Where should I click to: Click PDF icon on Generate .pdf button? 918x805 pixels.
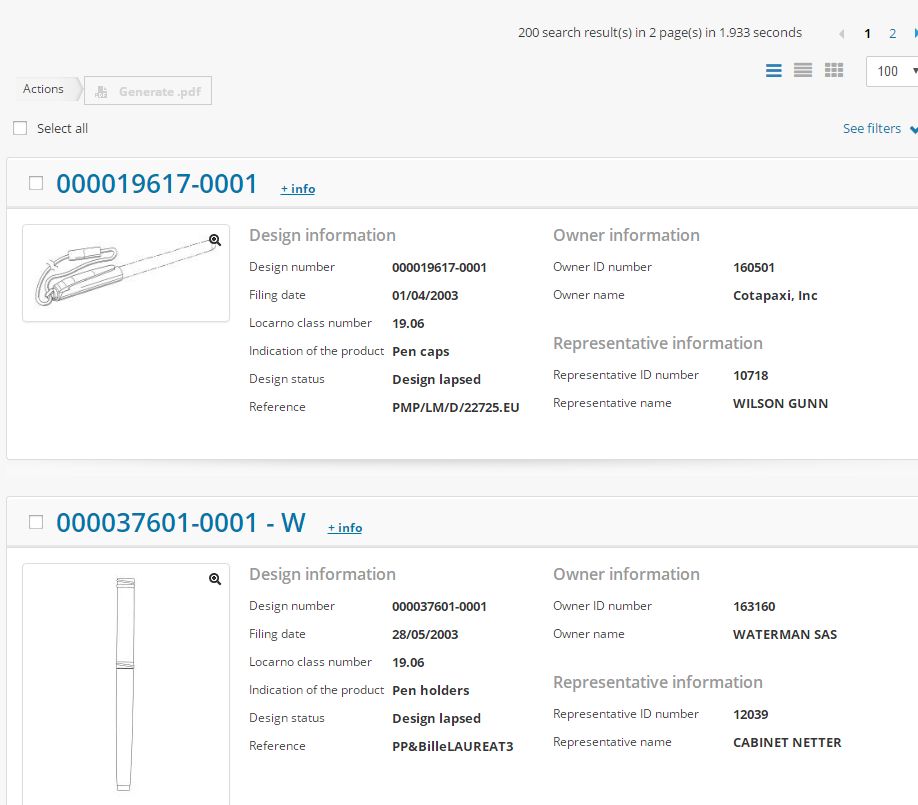pos(101,91)
